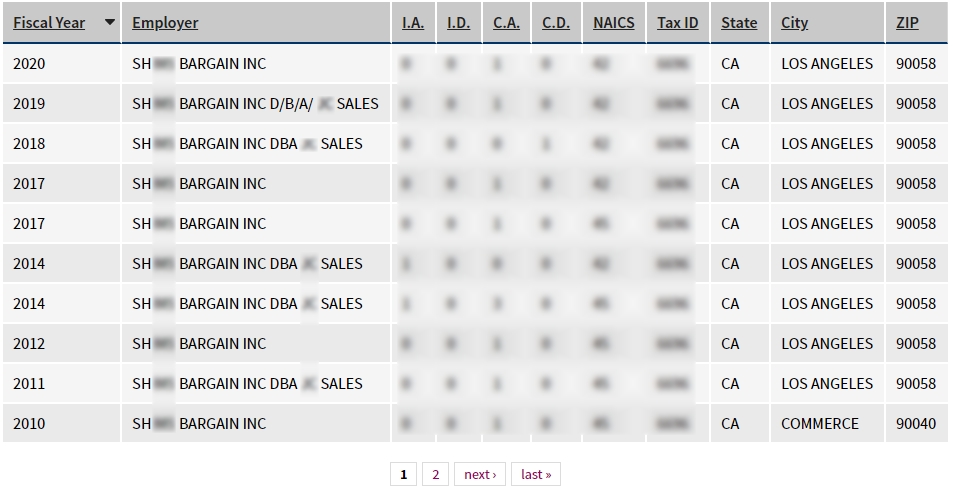
Task: Sort by I.D. column header
Action: (x=458, y=22)
